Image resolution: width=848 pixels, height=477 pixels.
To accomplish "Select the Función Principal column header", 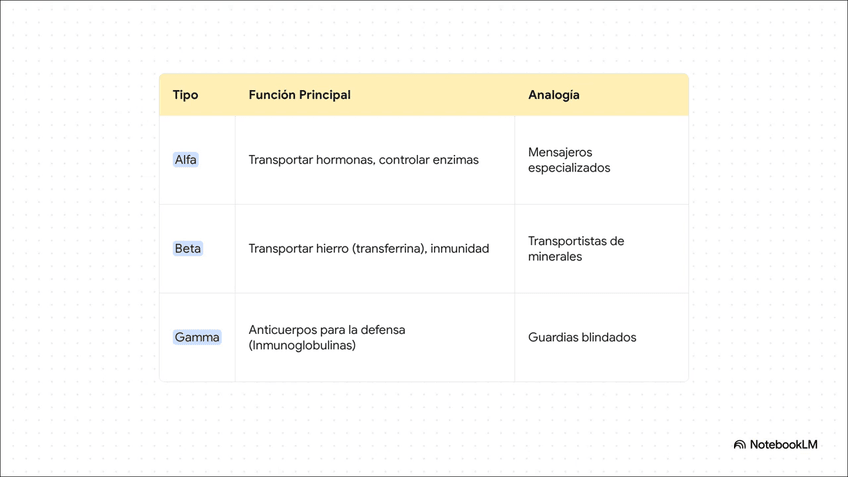I will tap(299, 95).
